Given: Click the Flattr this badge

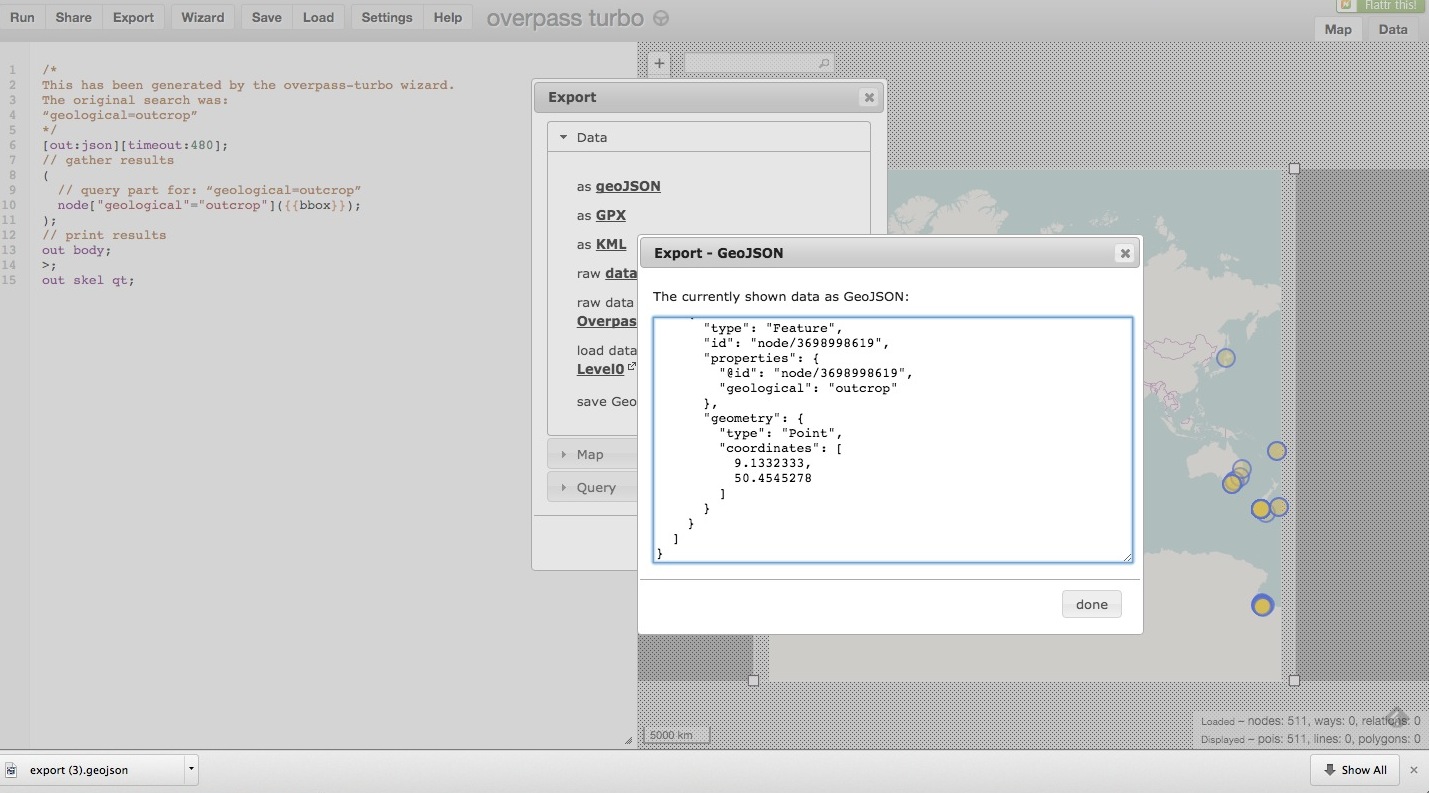Looking at the screenshot, I should coord(1381,6).
